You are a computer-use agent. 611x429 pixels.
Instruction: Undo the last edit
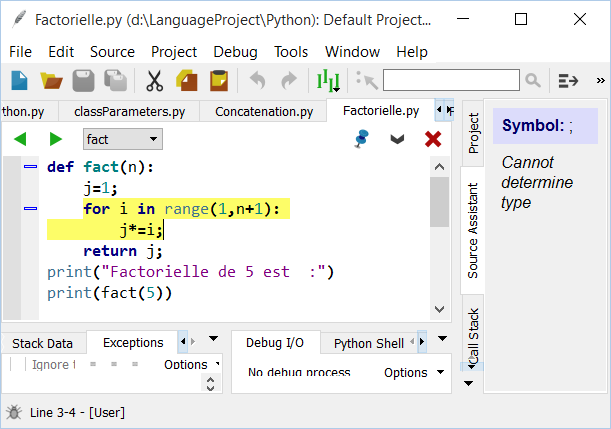[x=258, y=81]
